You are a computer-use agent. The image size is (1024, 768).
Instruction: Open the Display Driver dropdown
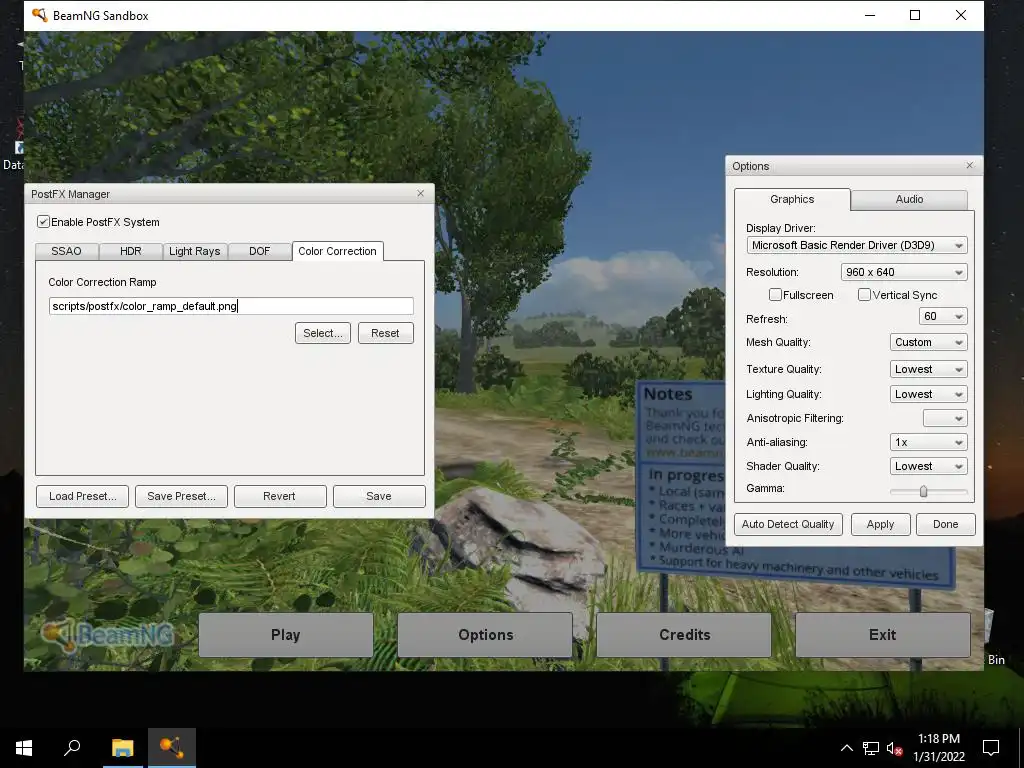(857, 246)
